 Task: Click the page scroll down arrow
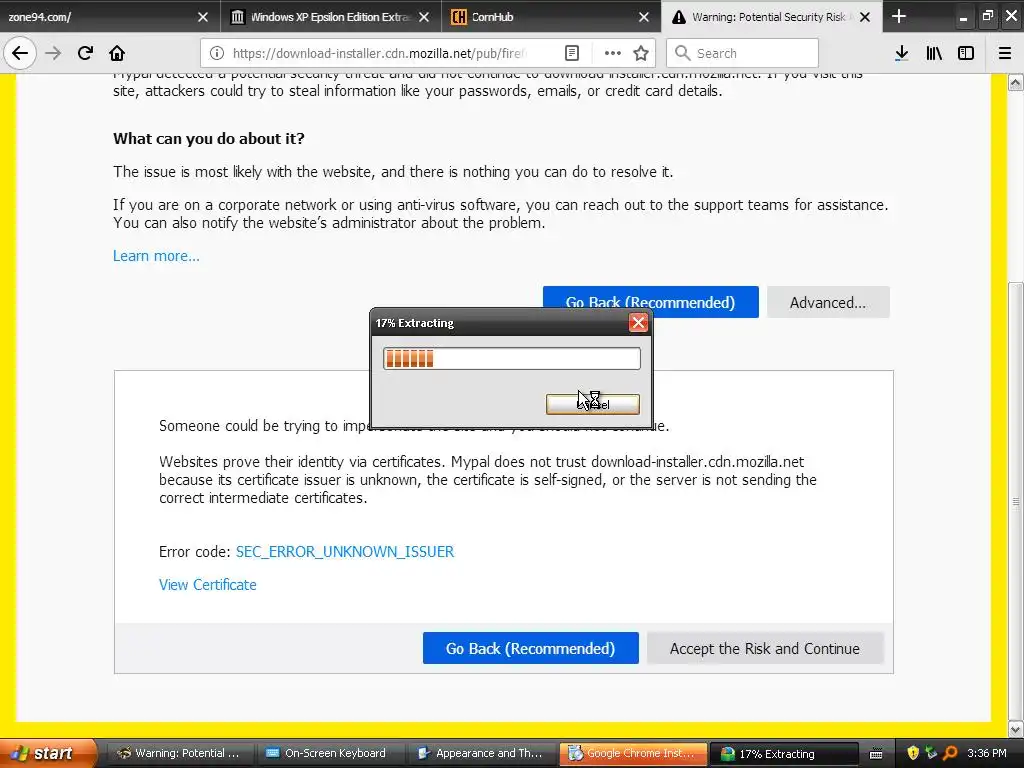(x=1016, y=729)
